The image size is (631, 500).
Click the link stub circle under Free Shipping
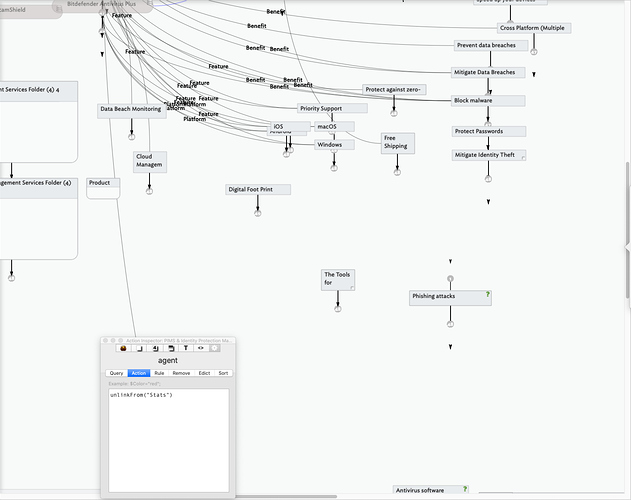pyautogui.click(x=397, y=172)
